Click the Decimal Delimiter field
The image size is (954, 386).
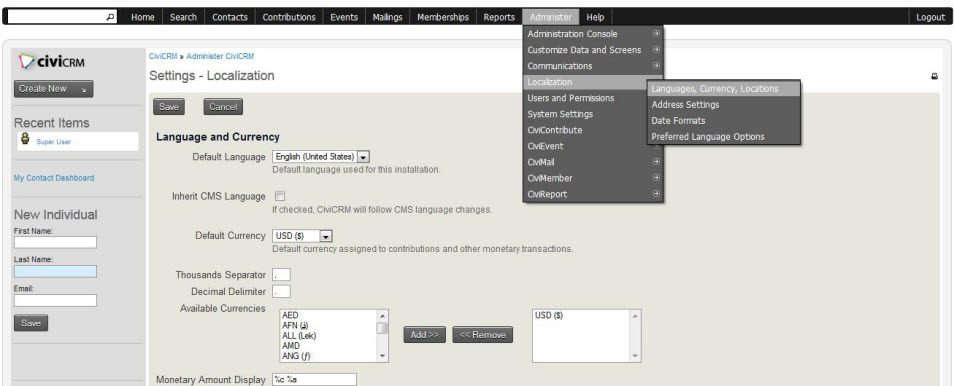281,292
